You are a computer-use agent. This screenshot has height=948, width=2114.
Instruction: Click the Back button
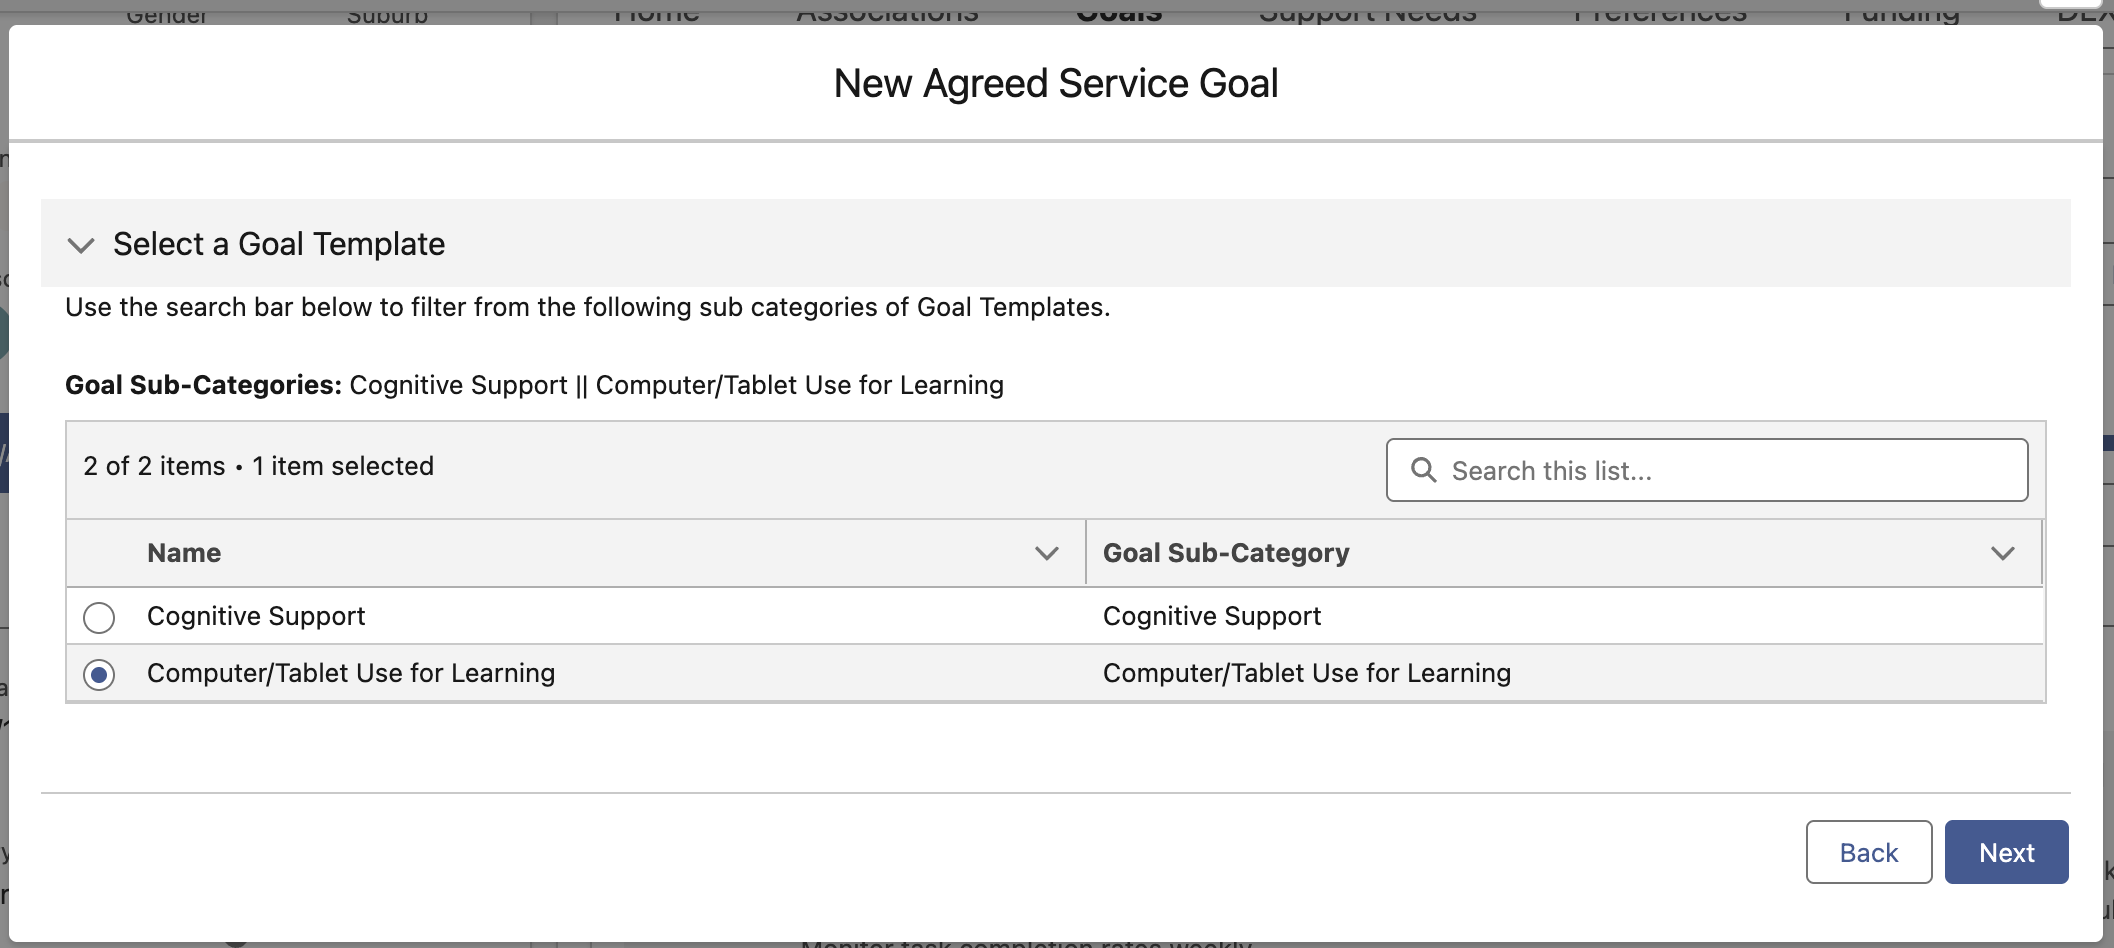click(x=1868, y=851)
